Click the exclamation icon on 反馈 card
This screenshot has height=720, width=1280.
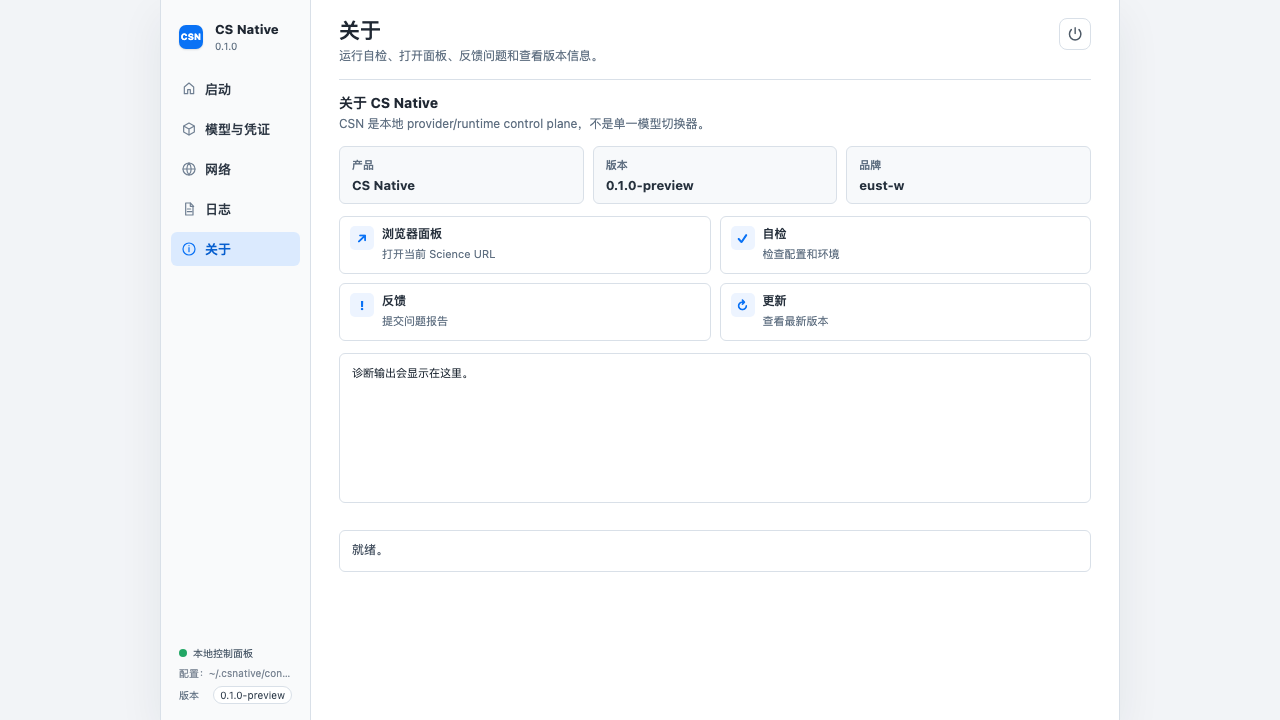[x=362, y=305]
